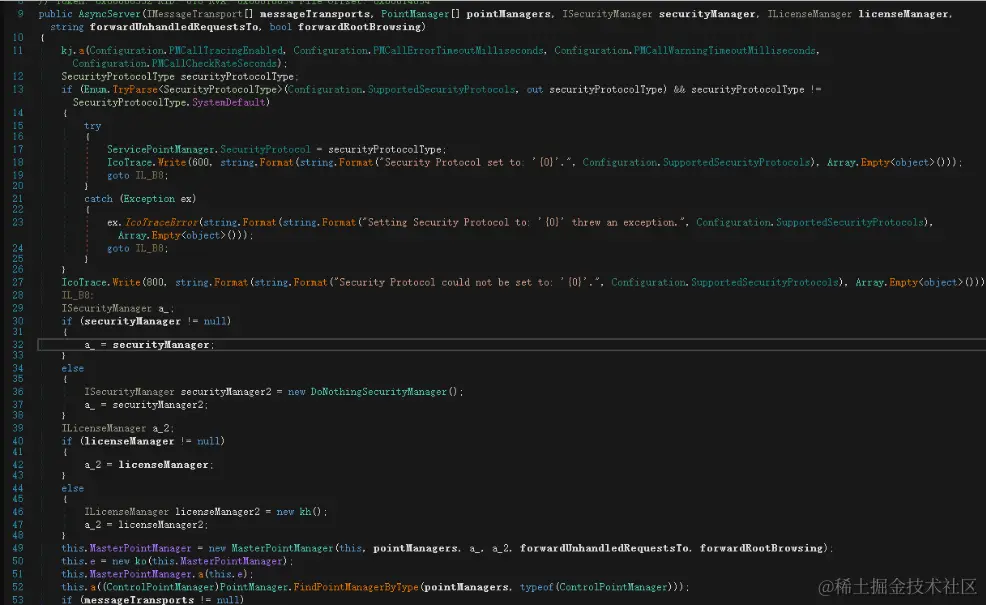Click the else keyword on line 34
This screenshot has width=986, height=605.
72,369
